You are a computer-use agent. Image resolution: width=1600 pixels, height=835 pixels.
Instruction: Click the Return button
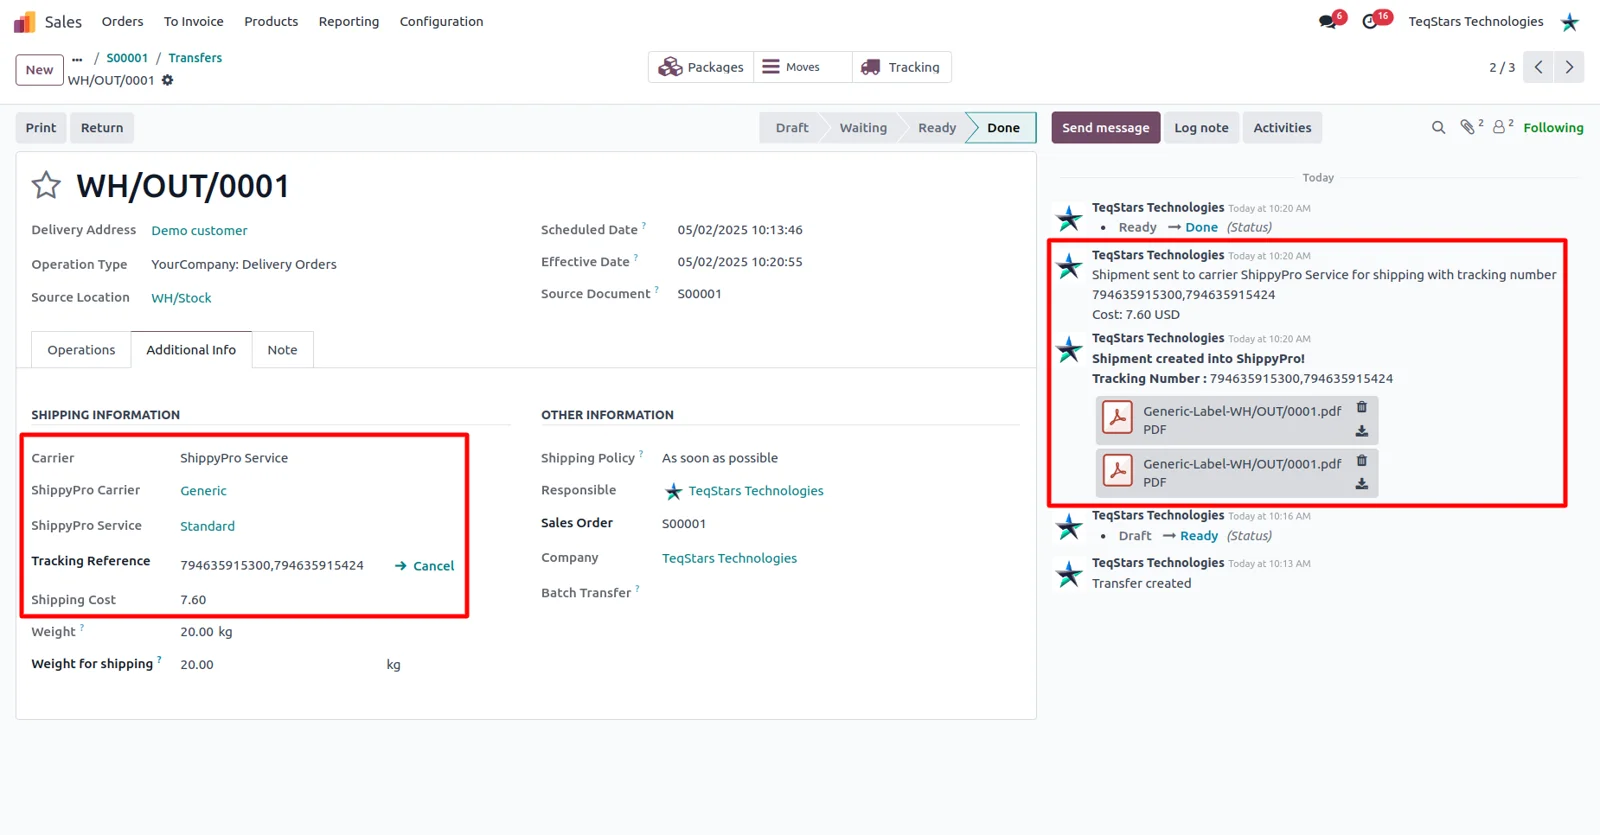102,128
